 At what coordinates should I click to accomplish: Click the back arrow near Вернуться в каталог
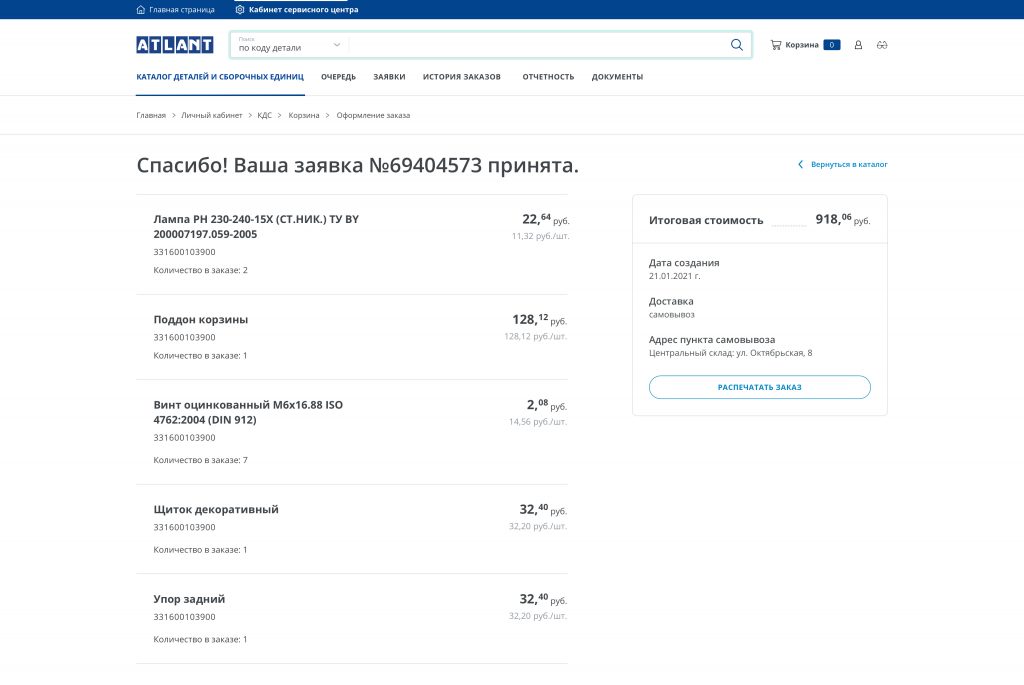(800, 164)
